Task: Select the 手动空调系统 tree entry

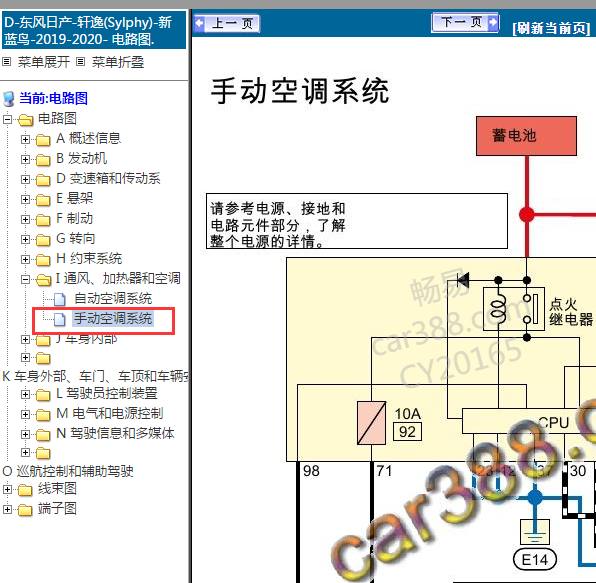Action: click(x=113, y=318)
